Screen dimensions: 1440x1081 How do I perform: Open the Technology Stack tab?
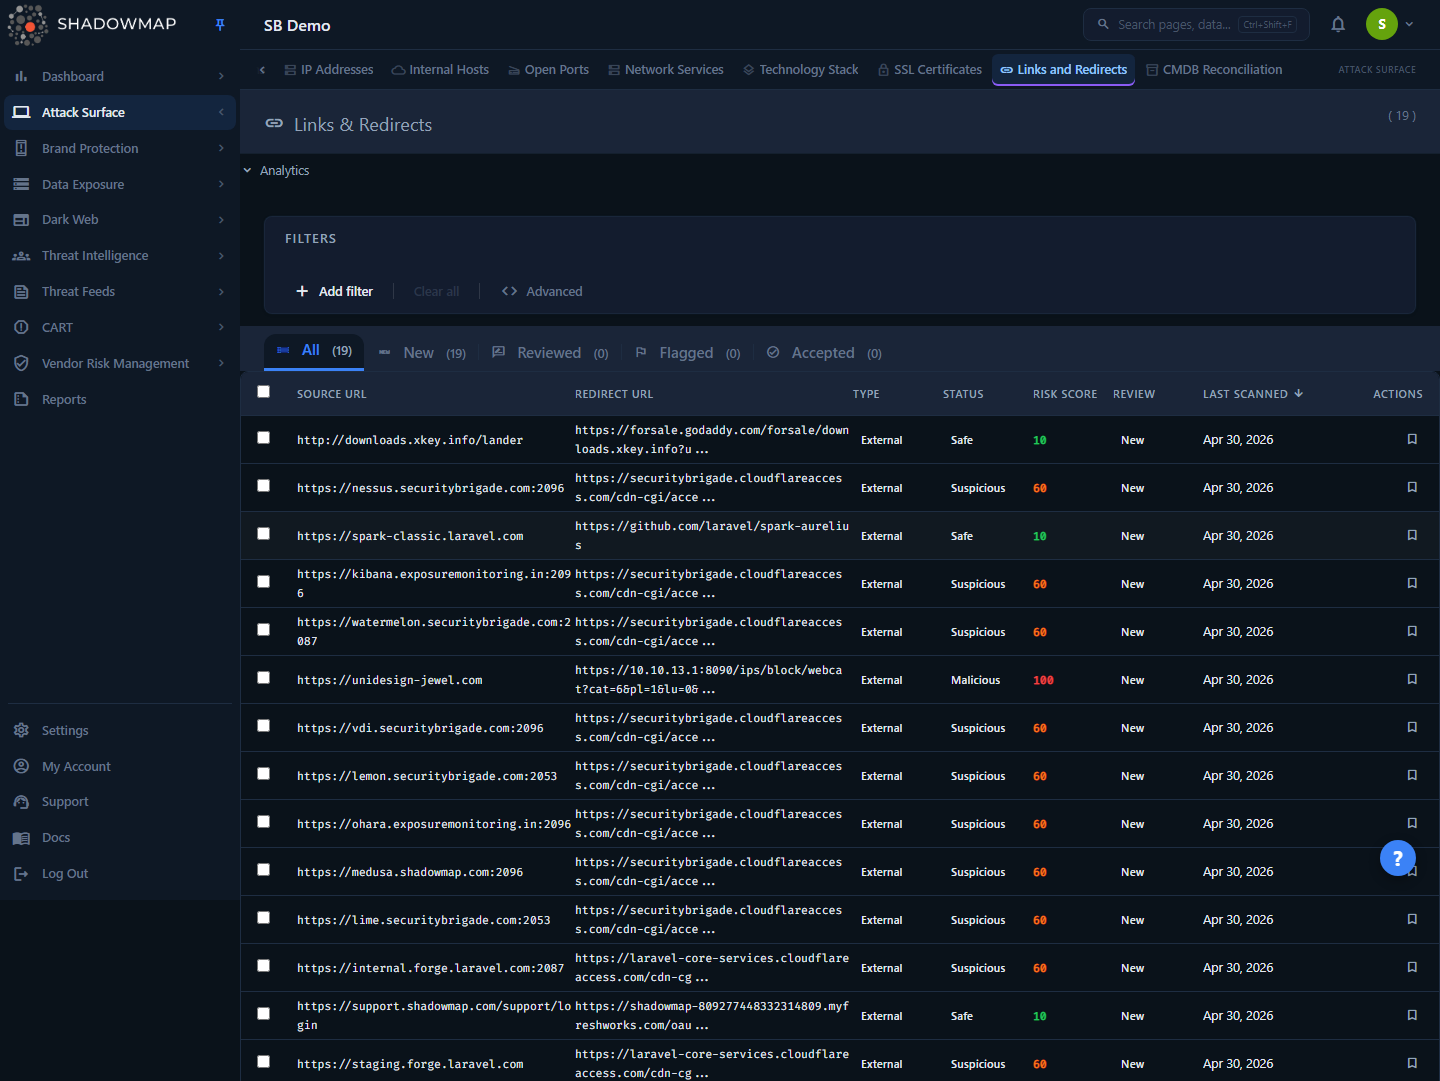[x=800, y=70]
